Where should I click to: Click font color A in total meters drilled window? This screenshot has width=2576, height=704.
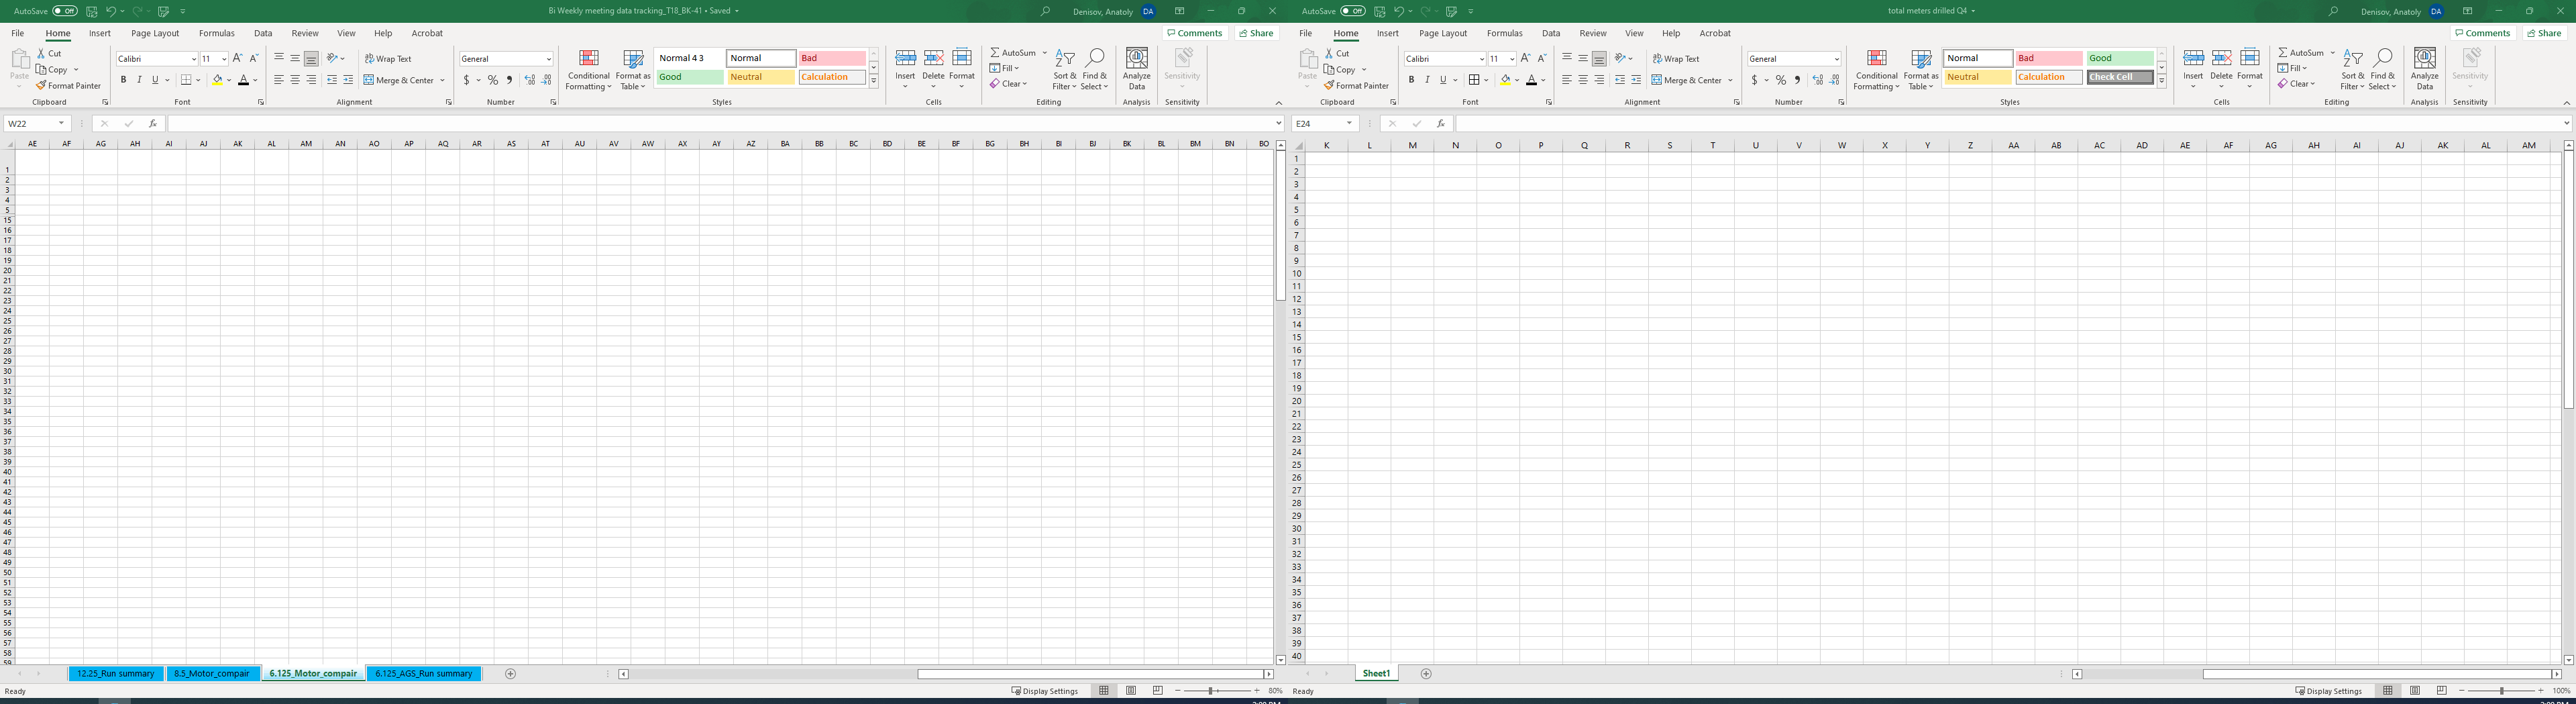pos(1531,80)
